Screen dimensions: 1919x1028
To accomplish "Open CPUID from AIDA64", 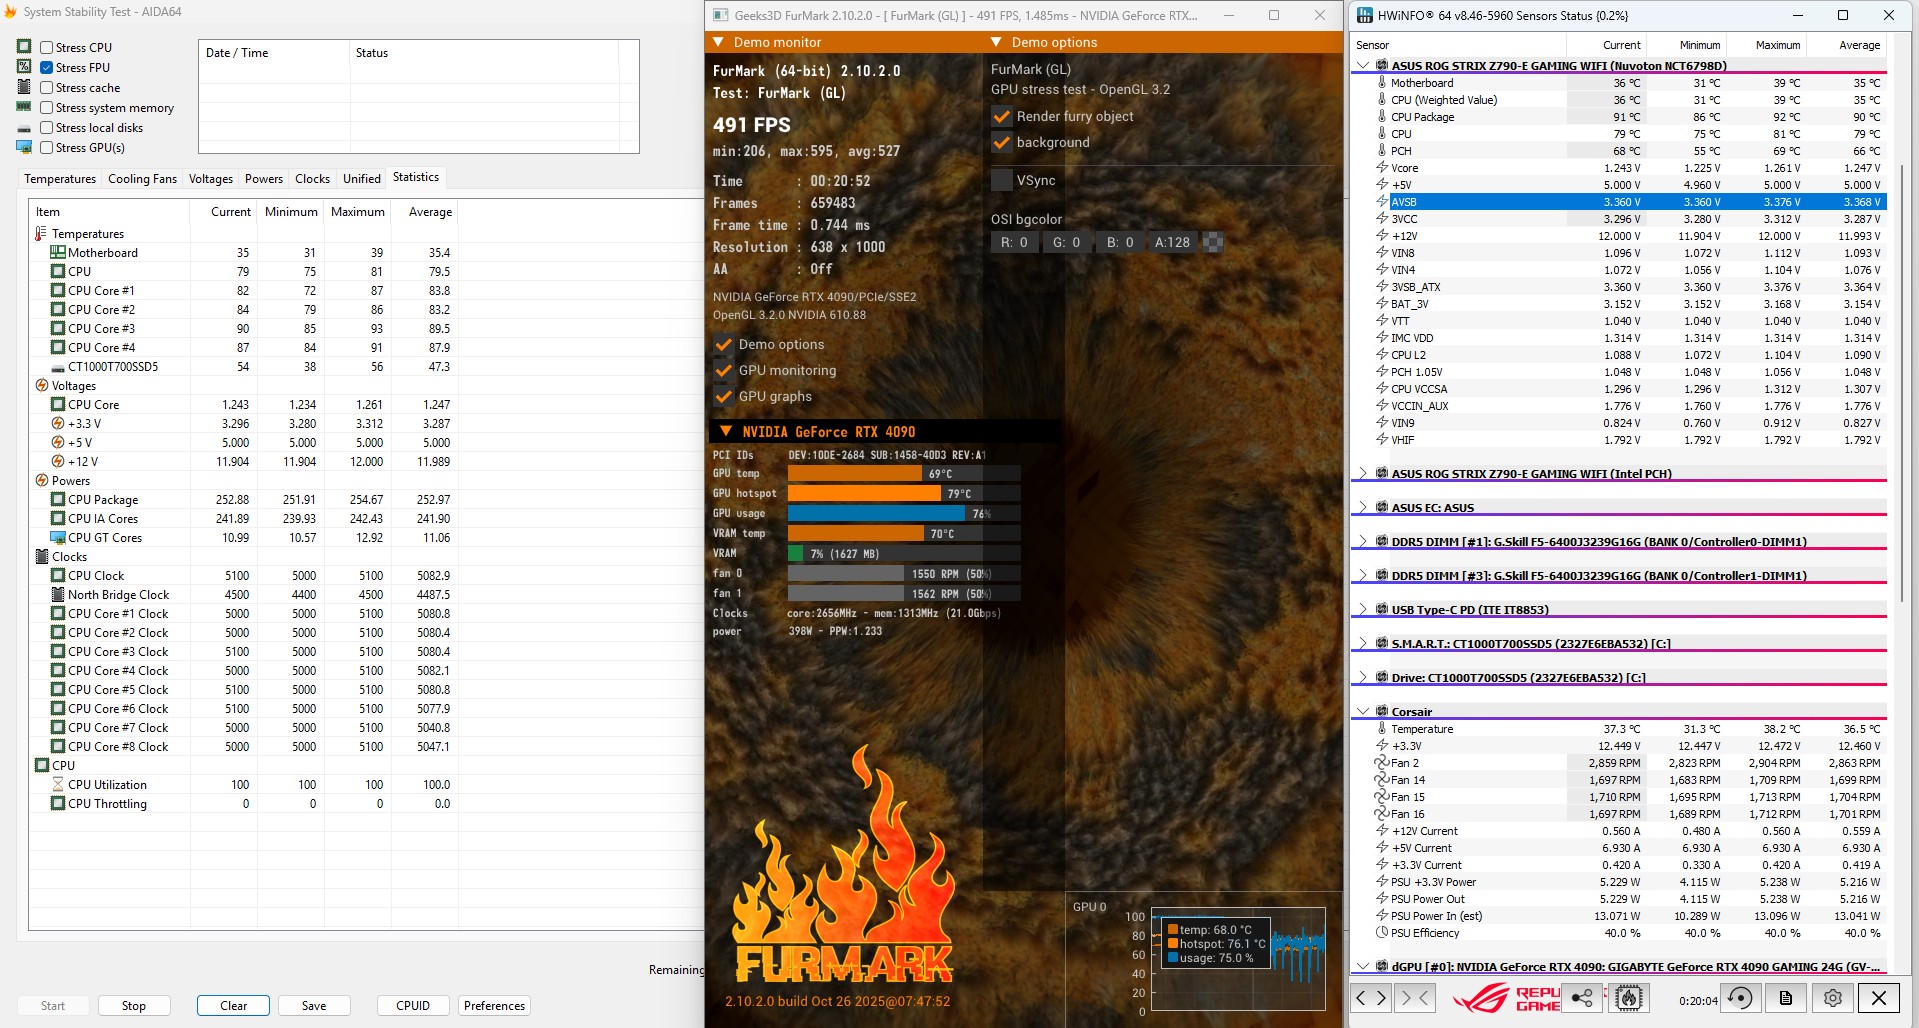I will tap(413, 1006).
